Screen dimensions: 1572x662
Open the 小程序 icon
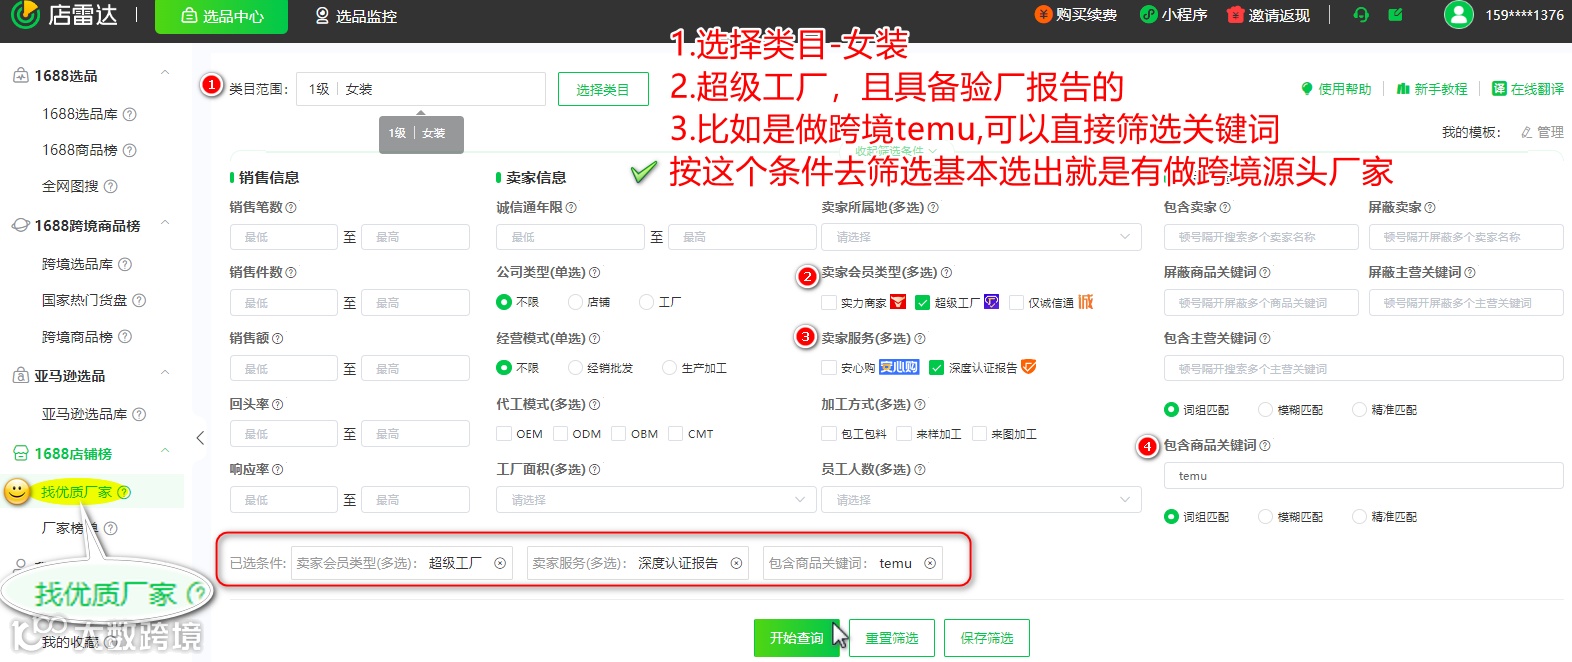[x=1149, y=15]
